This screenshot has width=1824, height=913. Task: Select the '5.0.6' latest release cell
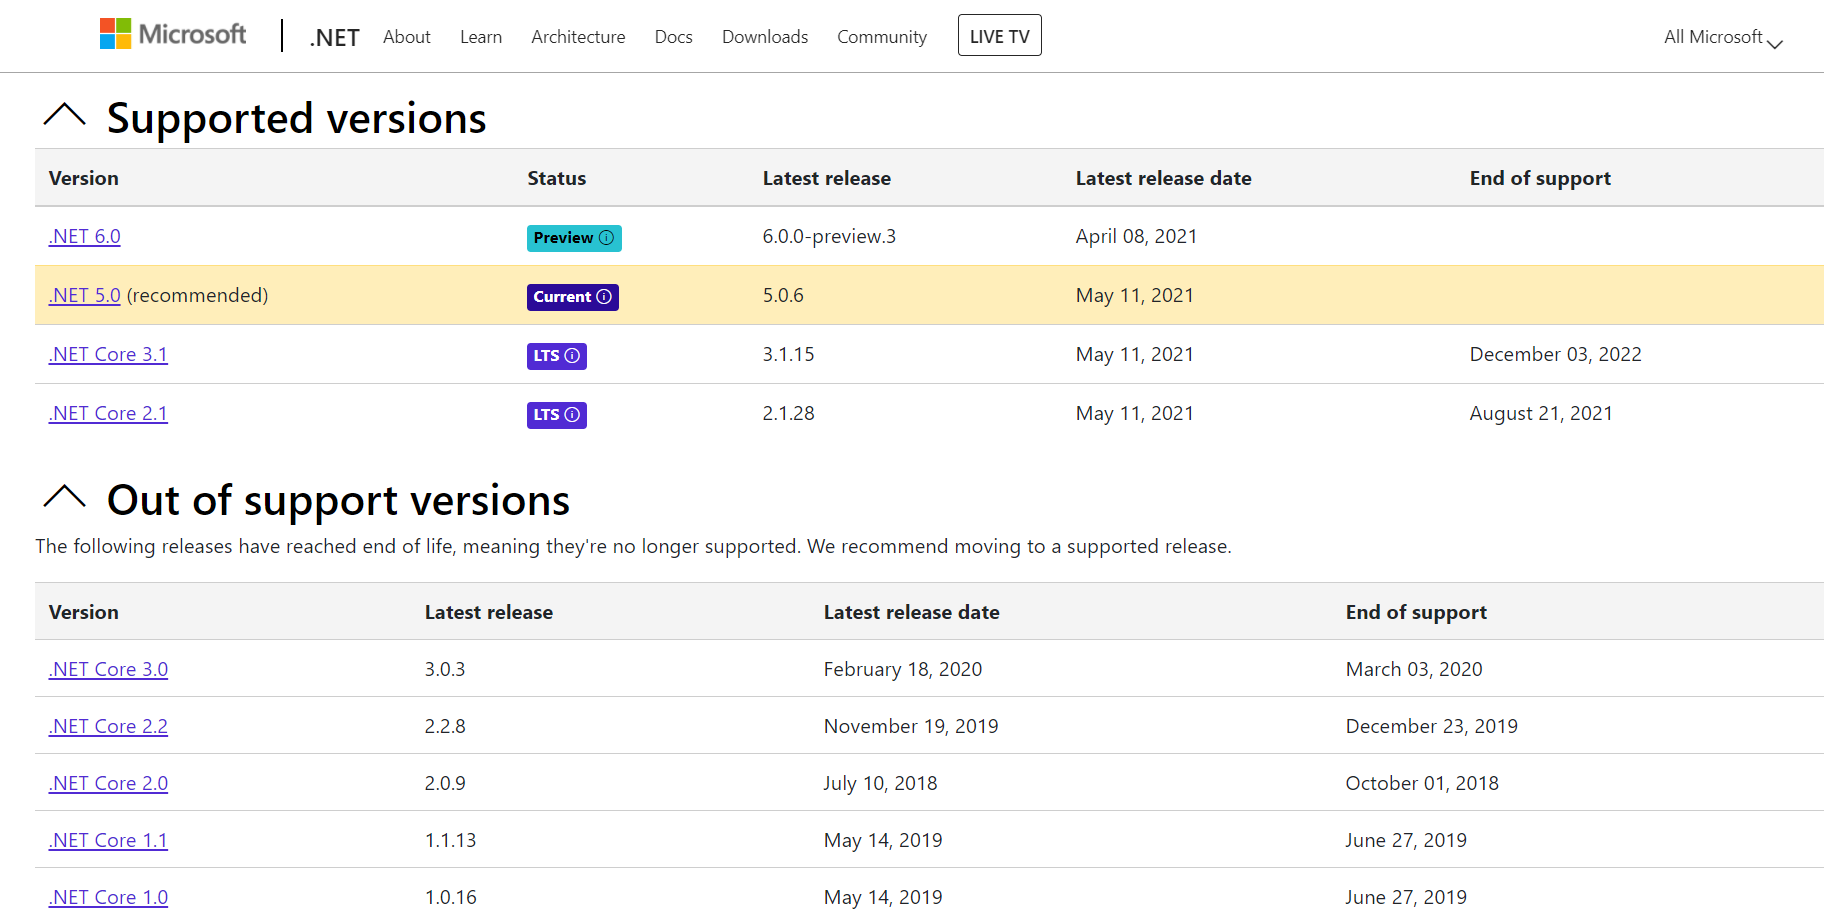pyautogui.click(x=783, y=296)
